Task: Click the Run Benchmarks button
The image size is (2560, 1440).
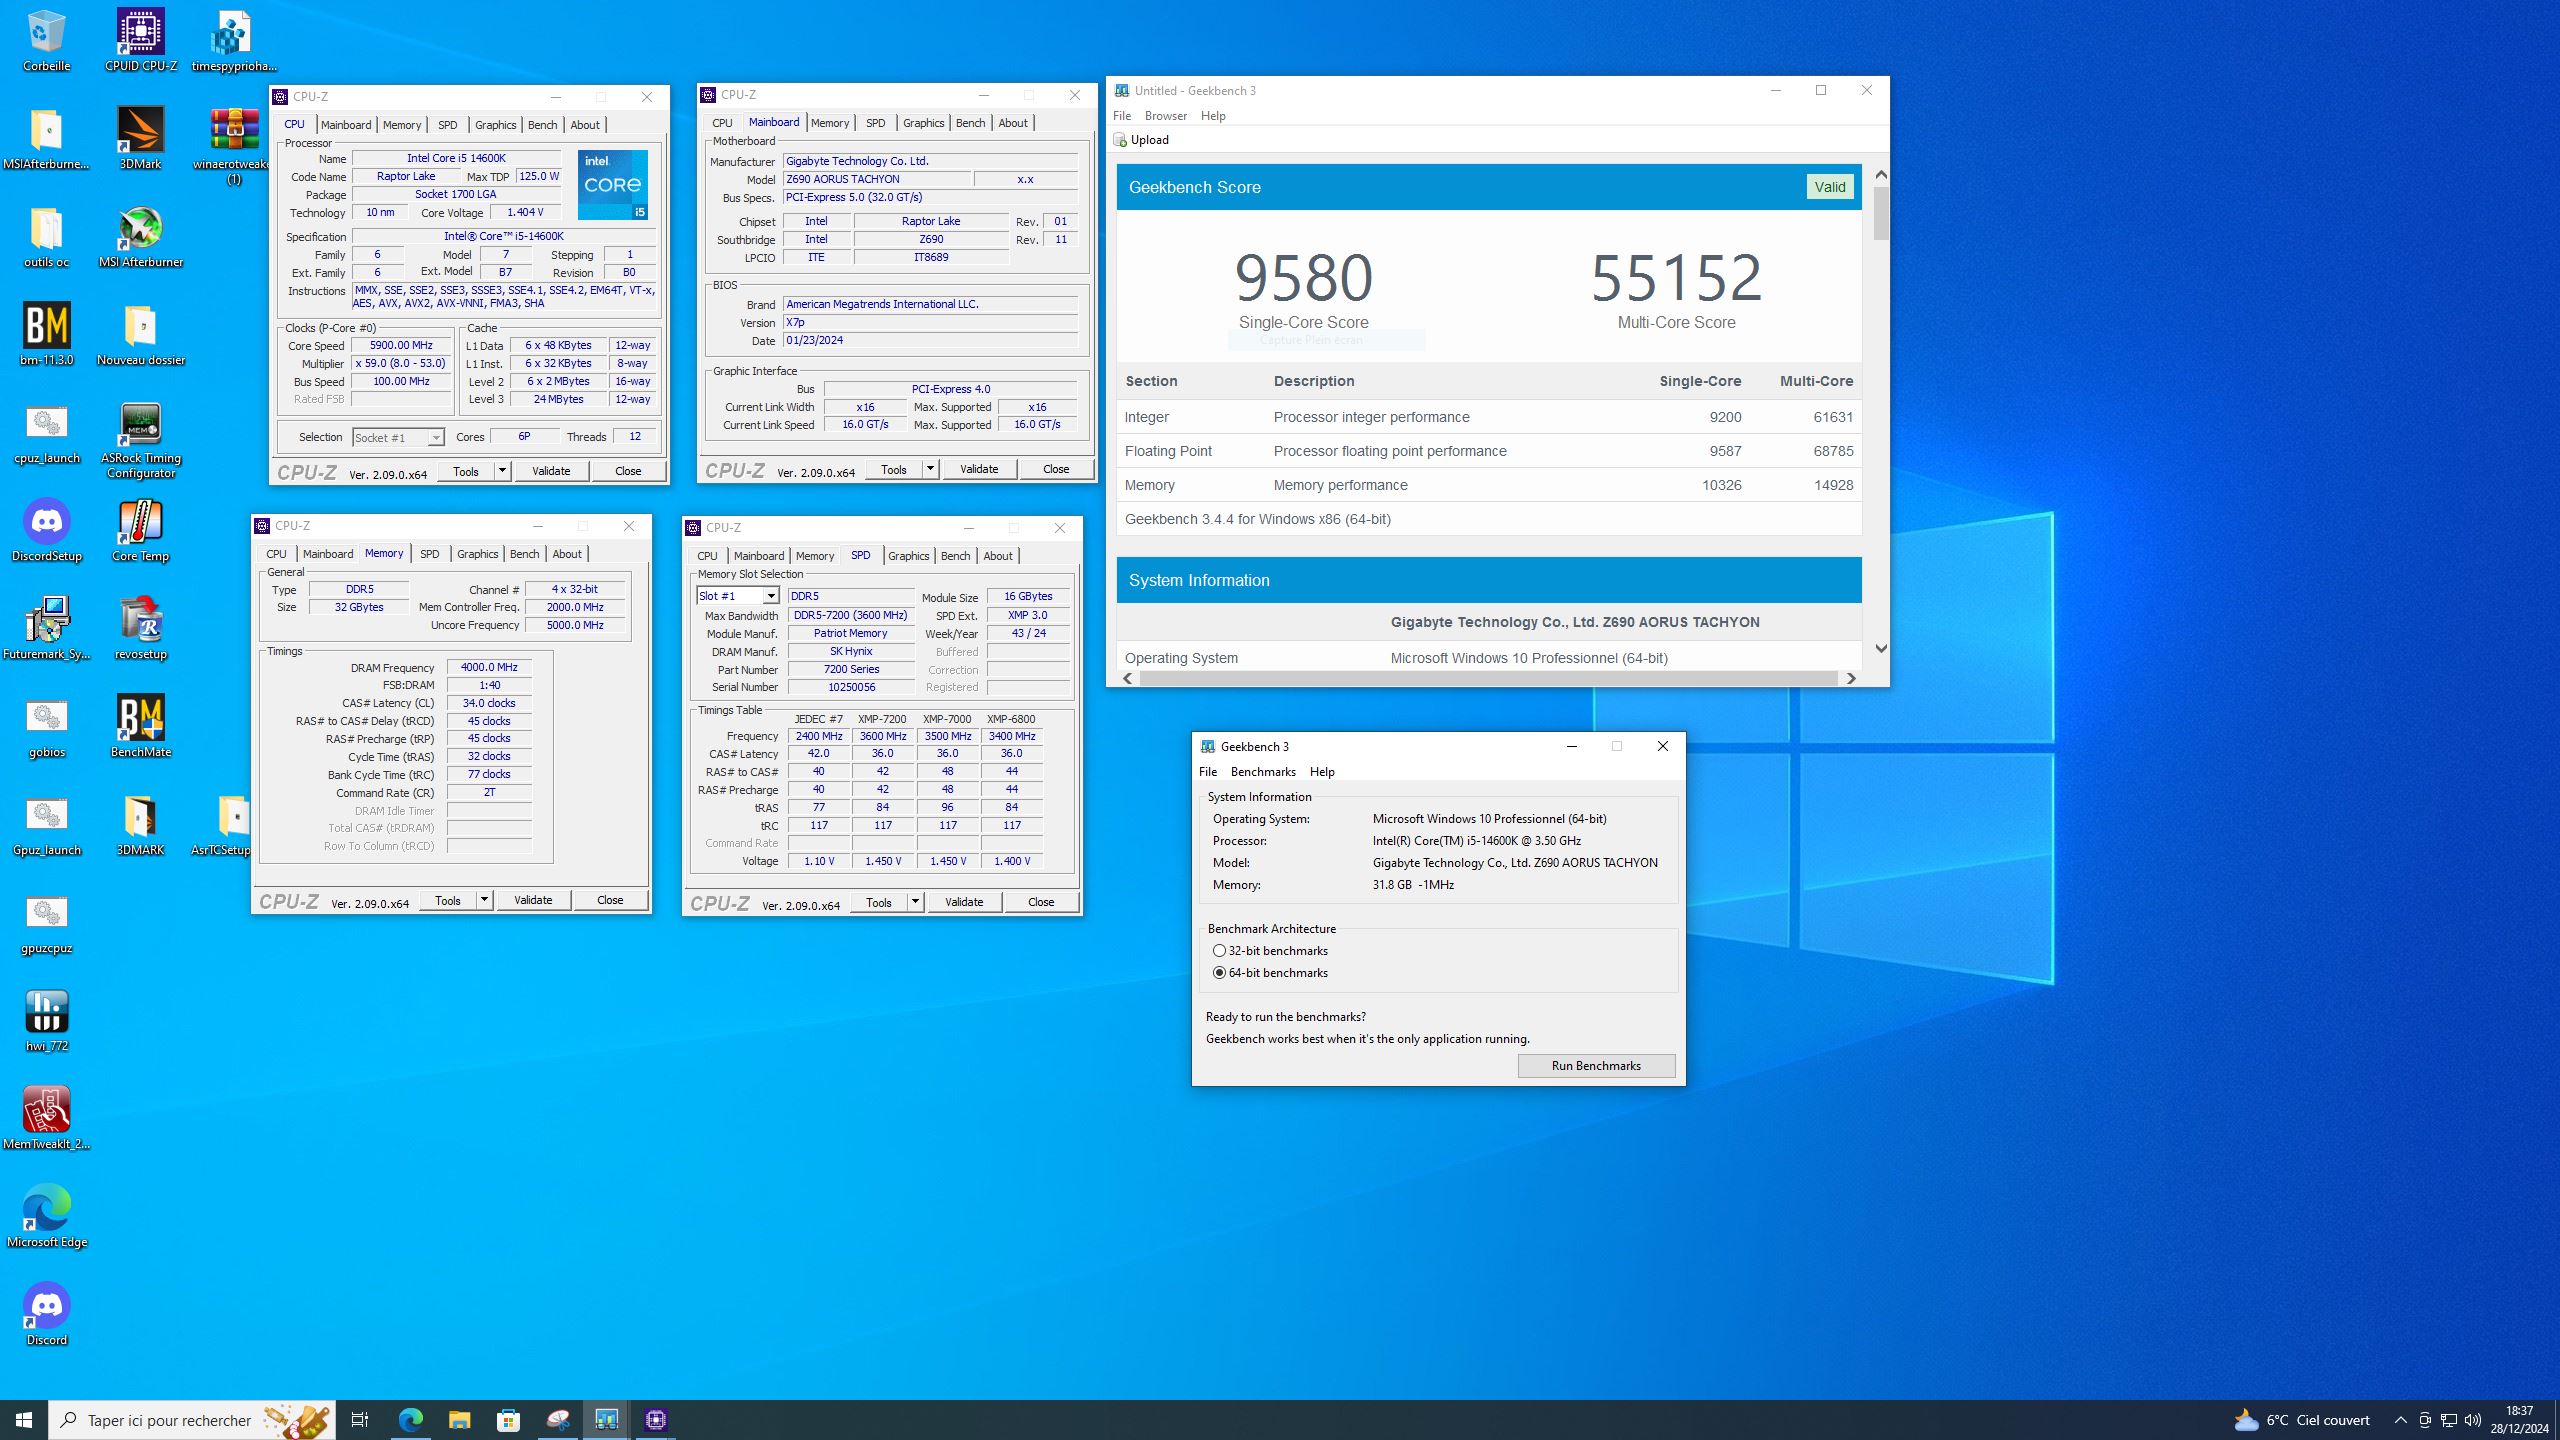Action: pyautogui.click(x=1596, y=1066)
